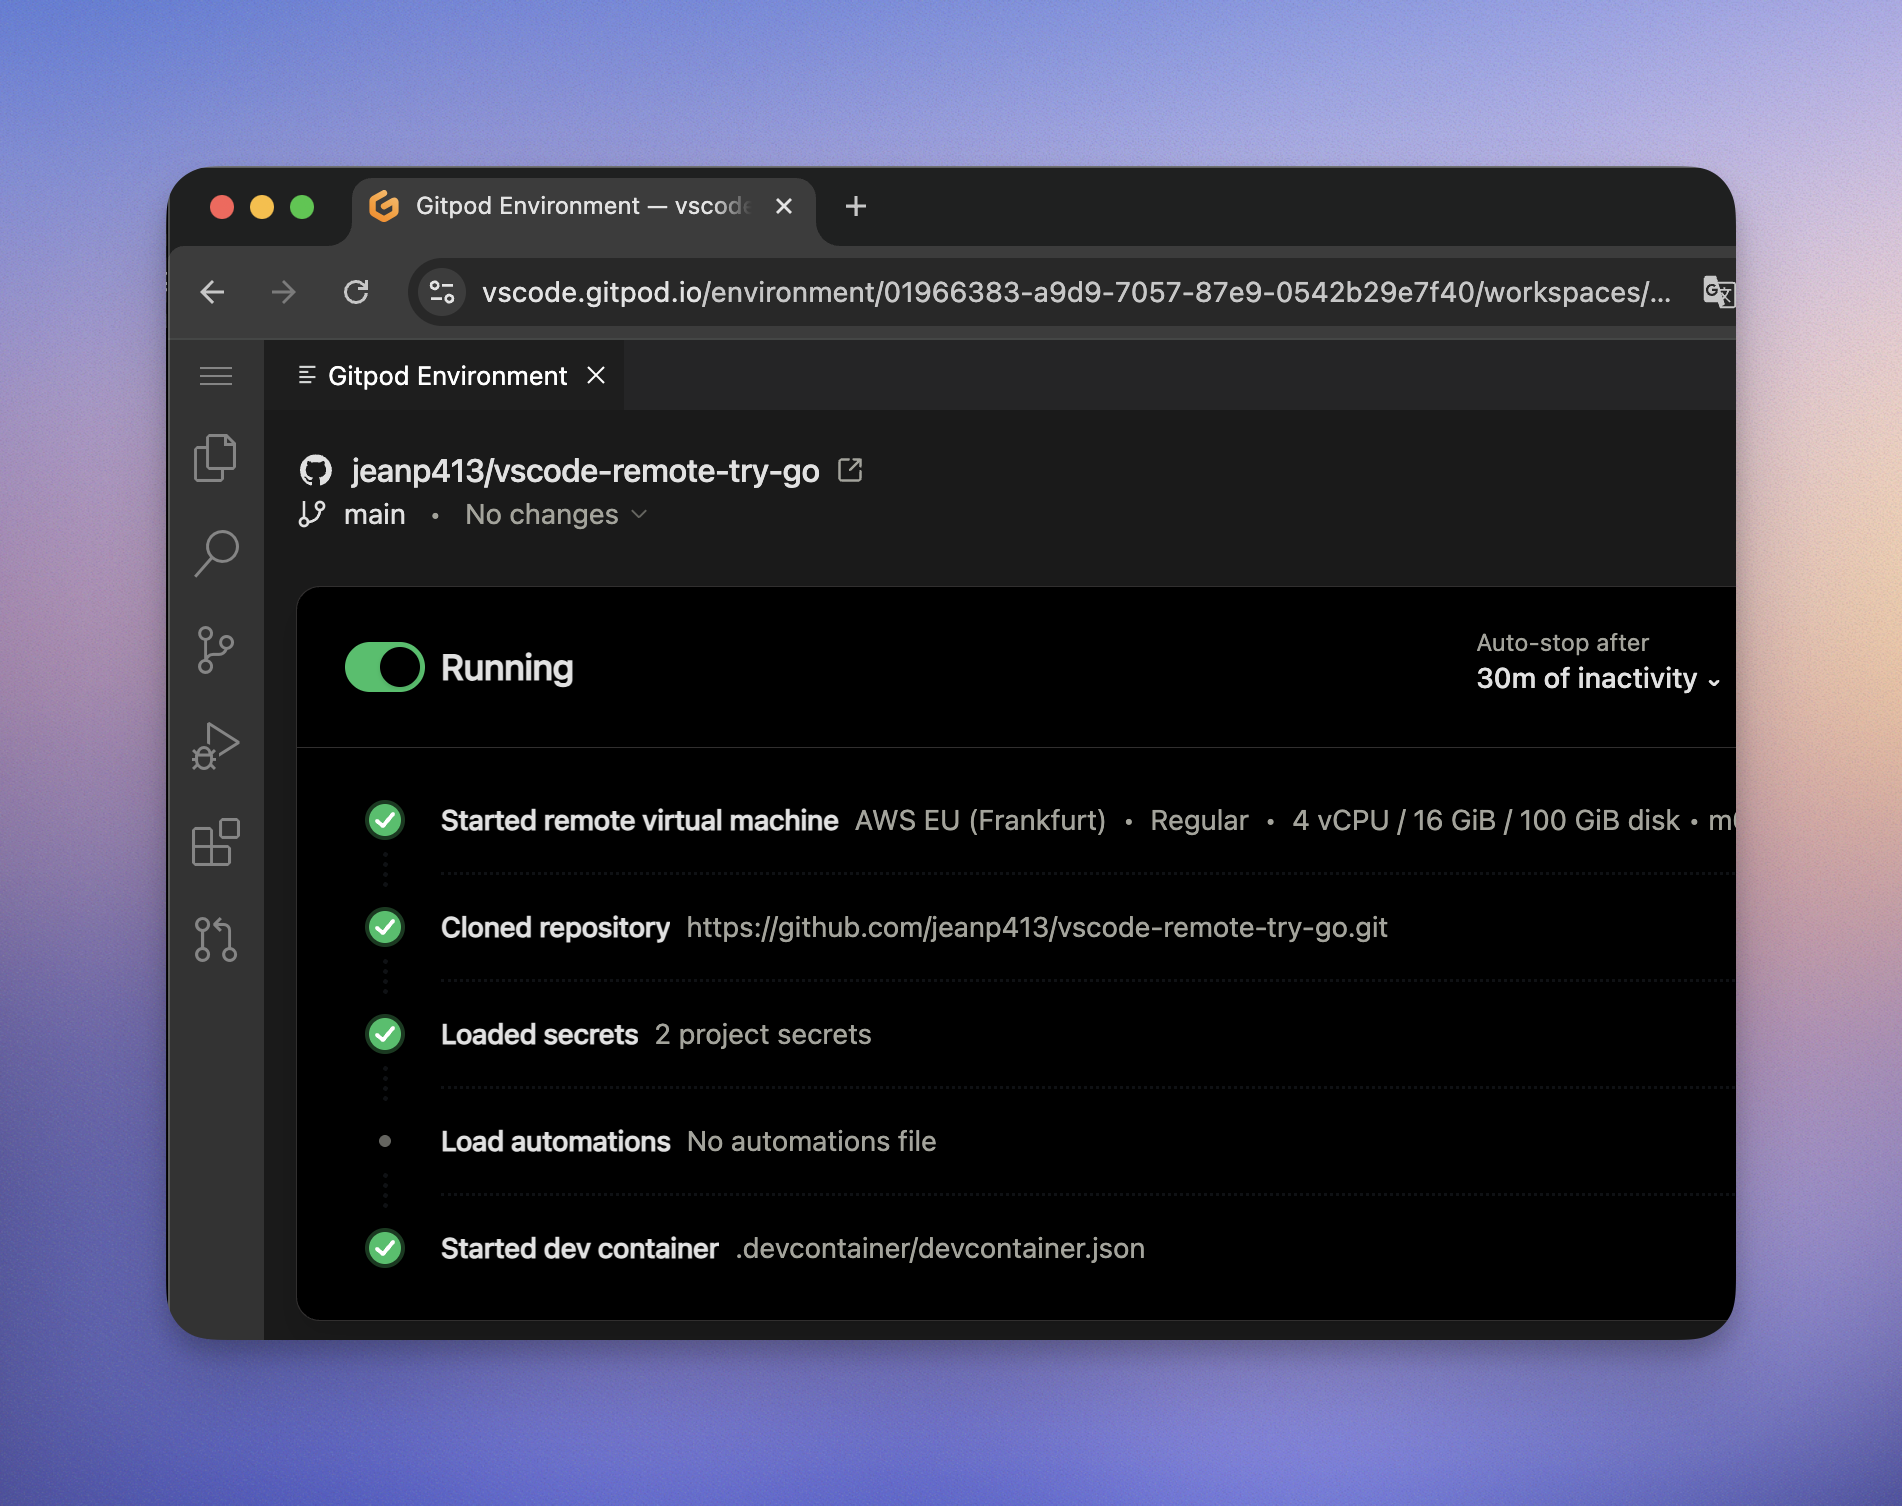Open site information icon in address bar
Image resolution: width=1902 pixels, height=1506 pixels.
click(x=442, y=292)
